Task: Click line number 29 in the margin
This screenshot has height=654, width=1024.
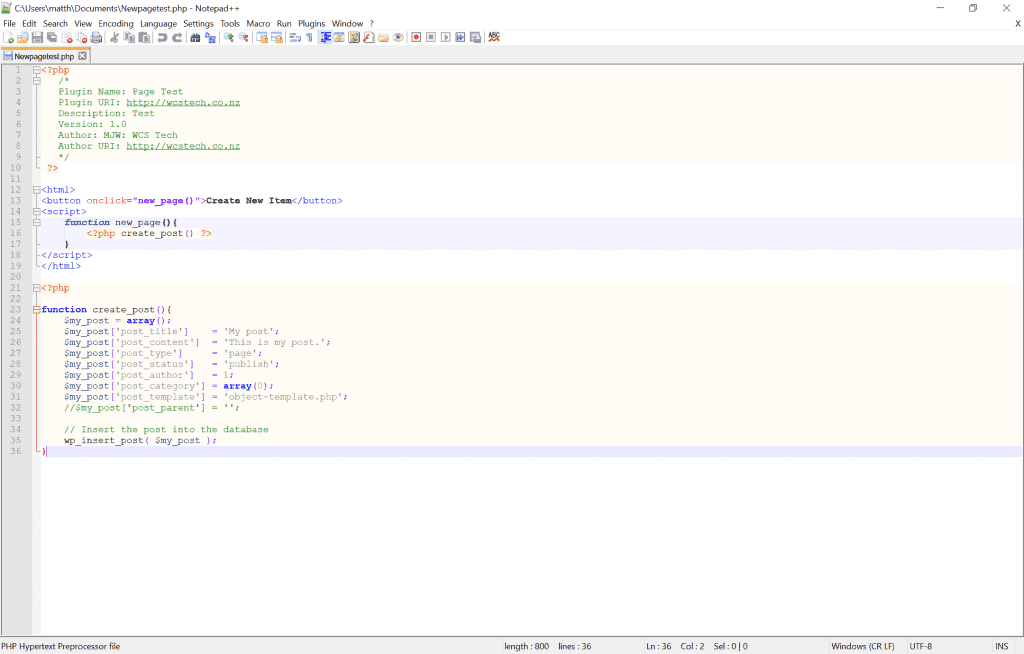Action: click(x=15, y=375)
